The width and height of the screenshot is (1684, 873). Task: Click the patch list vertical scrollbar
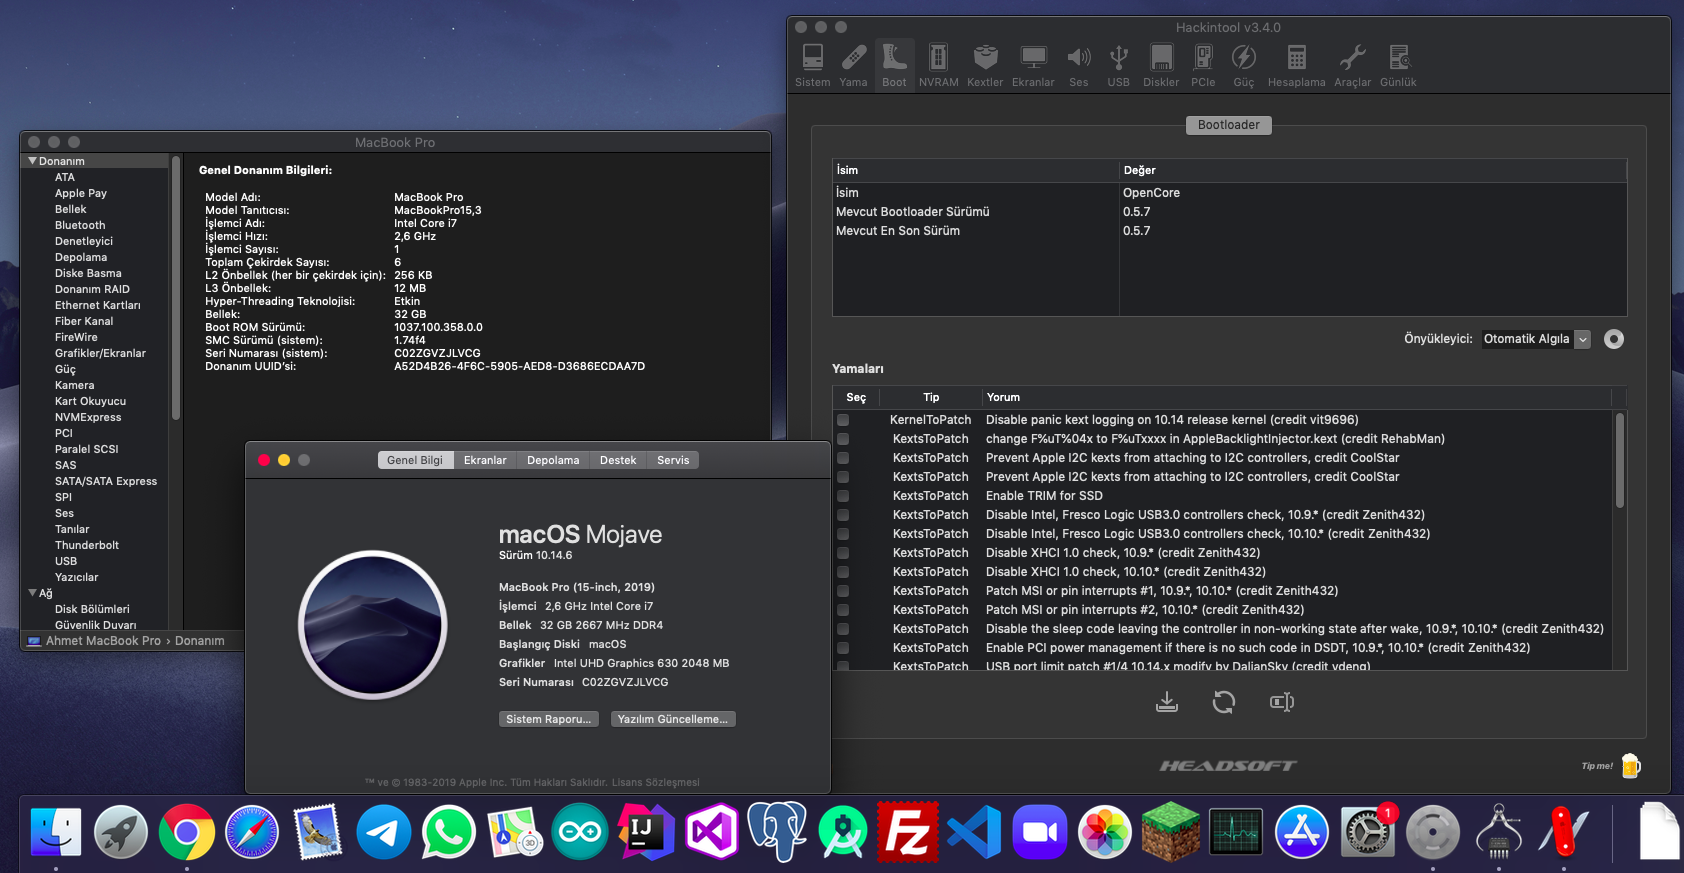1619,460
